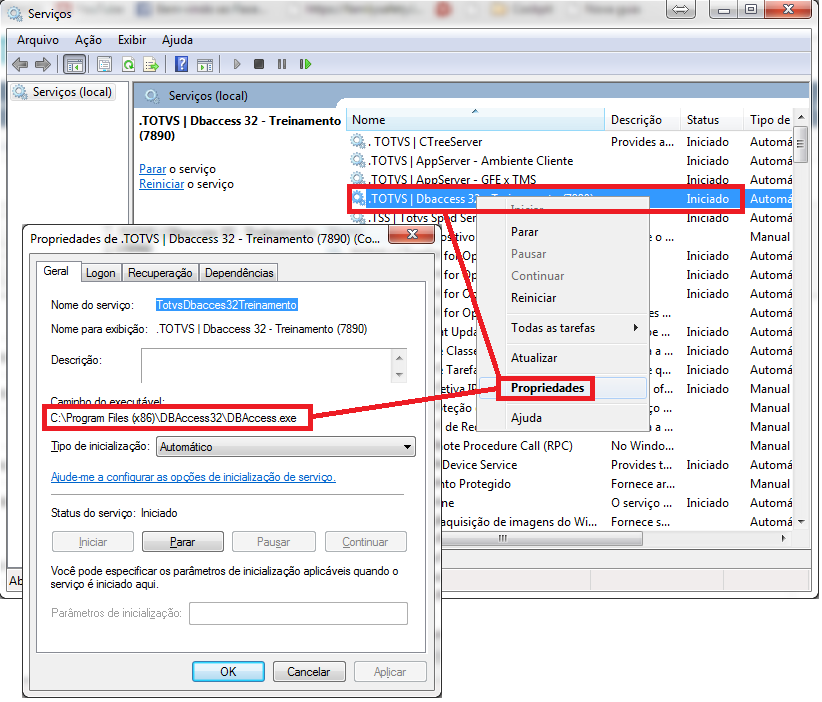The height and width of the screenshot is (702, 822).
Task: Click gear icon of TOTVS CTreeServer row
Action: 358,142
